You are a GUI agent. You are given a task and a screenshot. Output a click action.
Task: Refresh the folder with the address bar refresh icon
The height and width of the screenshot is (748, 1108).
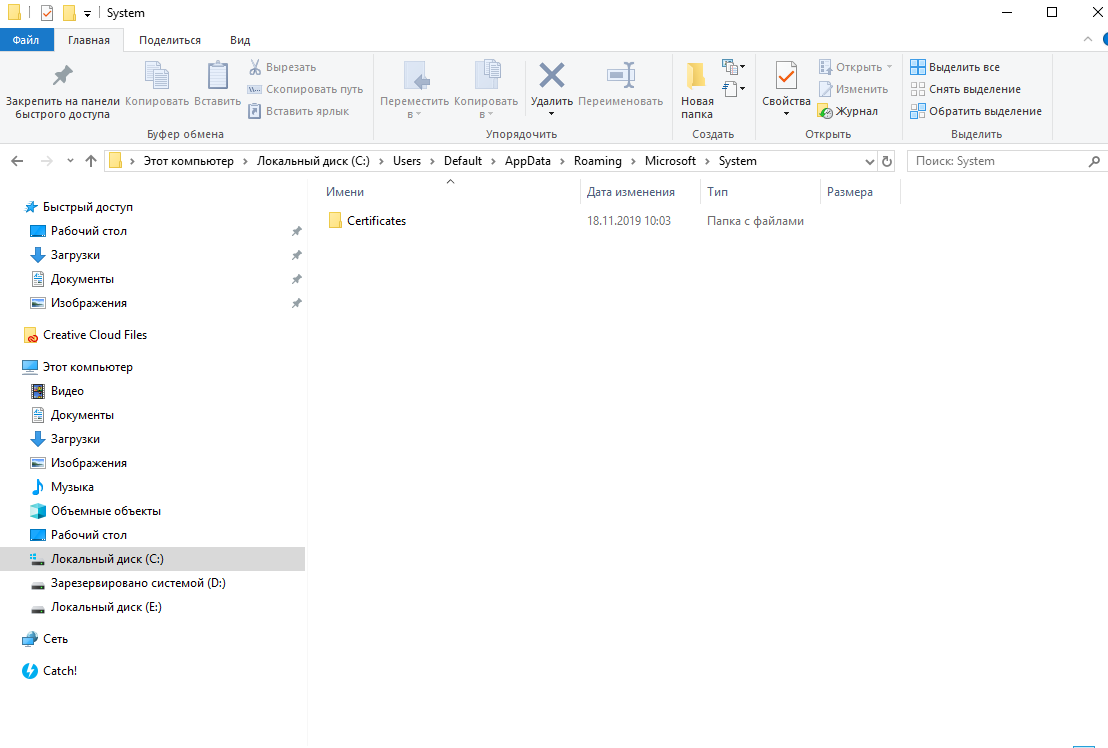pyautogui.click(x=887, y=161)
